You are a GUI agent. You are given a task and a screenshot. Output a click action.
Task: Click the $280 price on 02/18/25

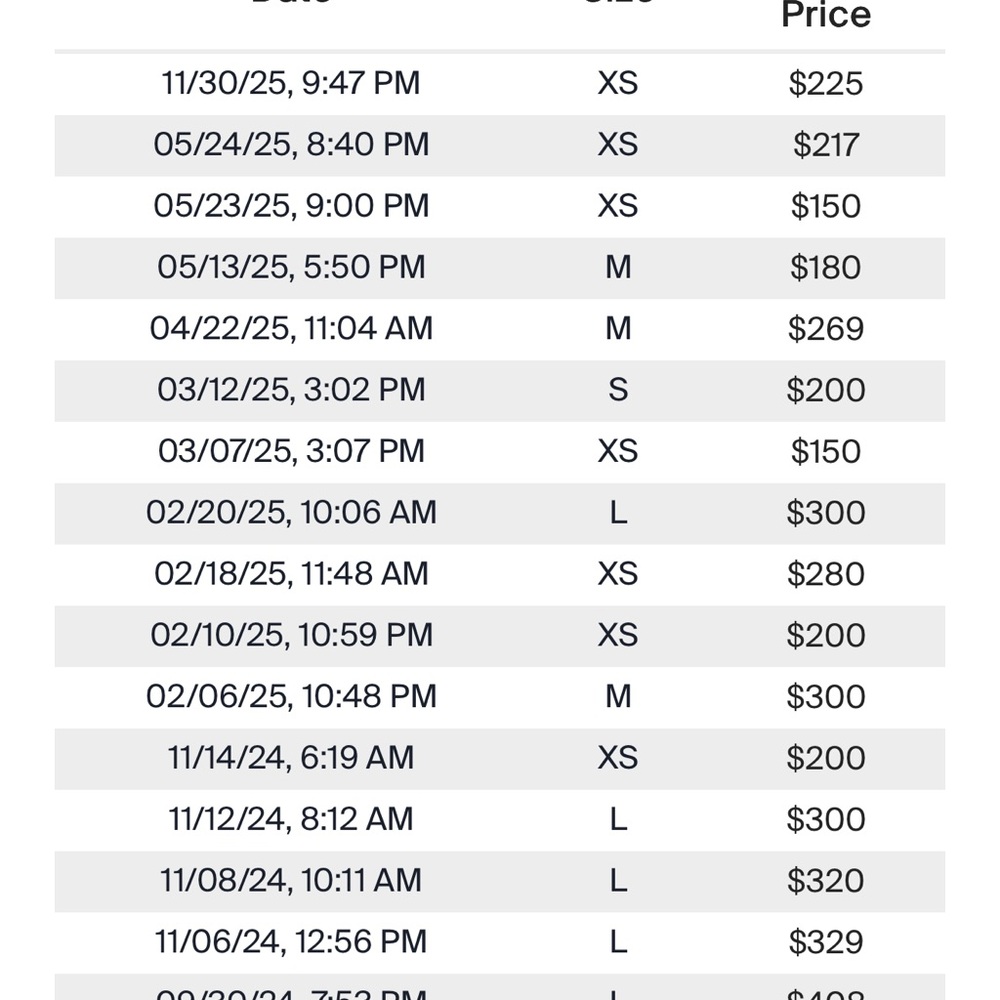(826, 574)
